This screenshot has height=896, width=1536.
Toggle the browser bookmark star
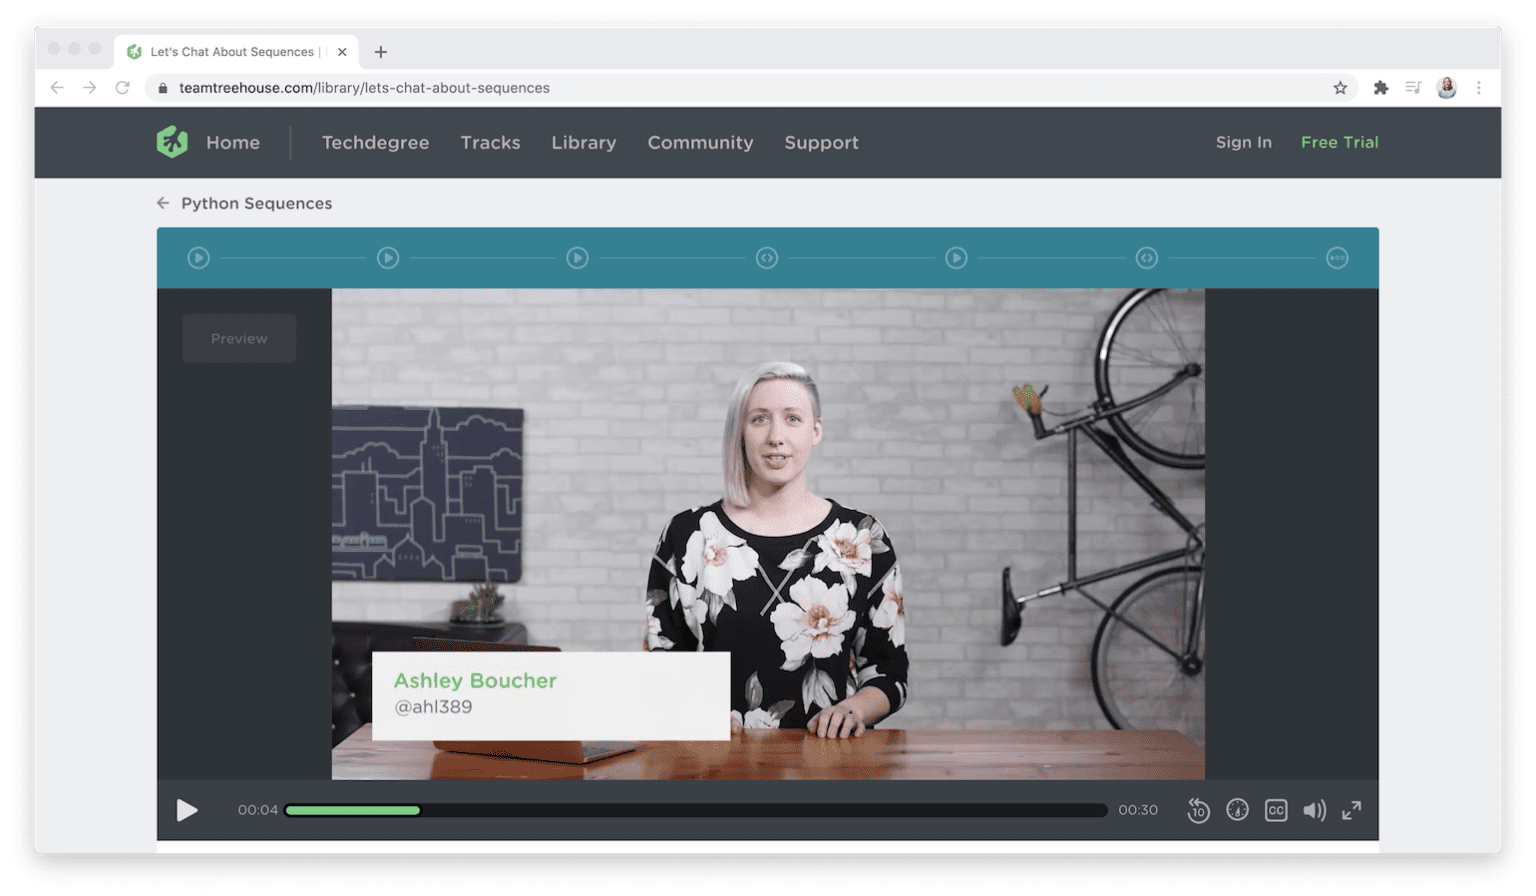(x=1340, y=88)
